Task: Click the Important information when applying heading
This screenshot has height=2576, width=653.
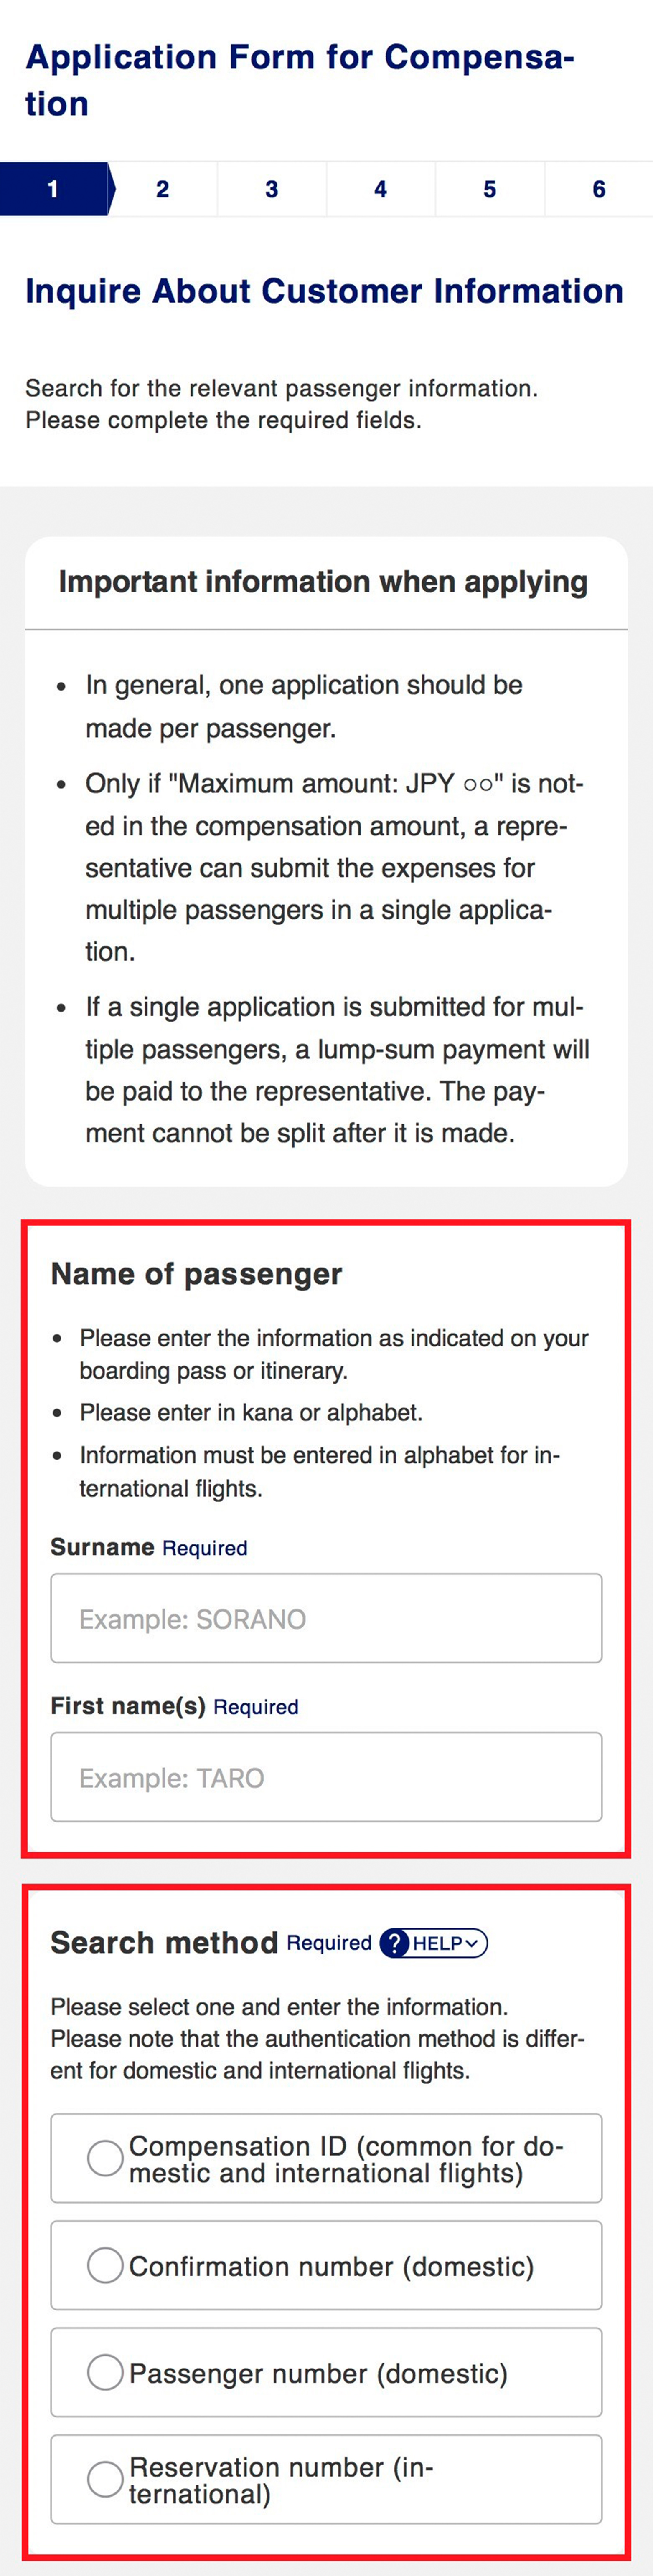Action: pos(323,581)
